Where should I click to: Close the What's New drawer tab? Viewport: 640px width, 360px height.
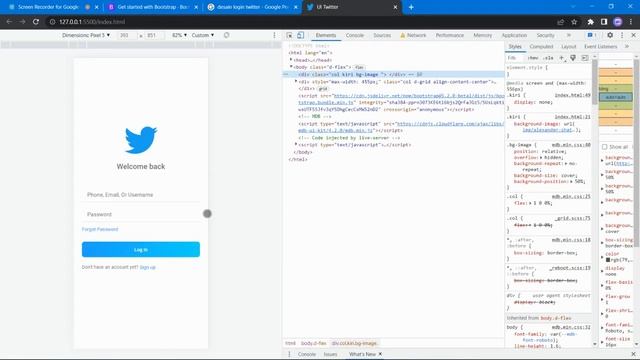[x=380, y=354]
